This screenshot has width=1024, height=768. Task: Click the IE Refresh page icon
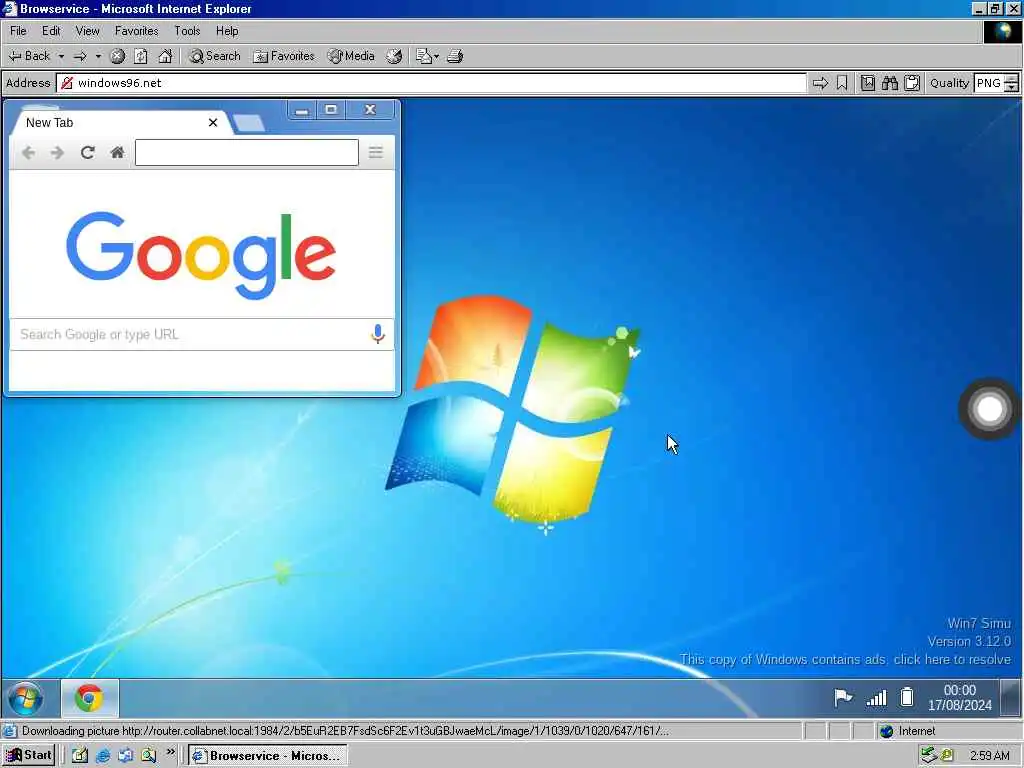pyautogui.click(x=140, y=56)
